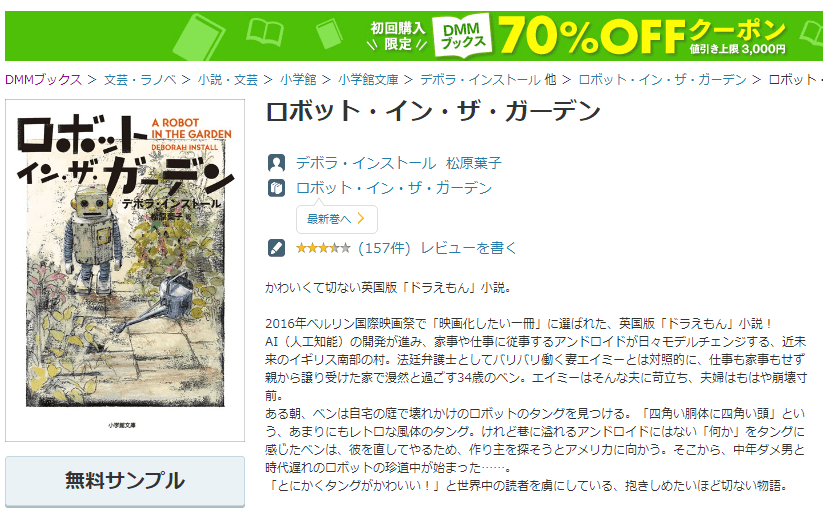Viewport: 823px width, 523px height.
Task: Open the DMMブックス breadcrumb link
Action: (44, 80)
